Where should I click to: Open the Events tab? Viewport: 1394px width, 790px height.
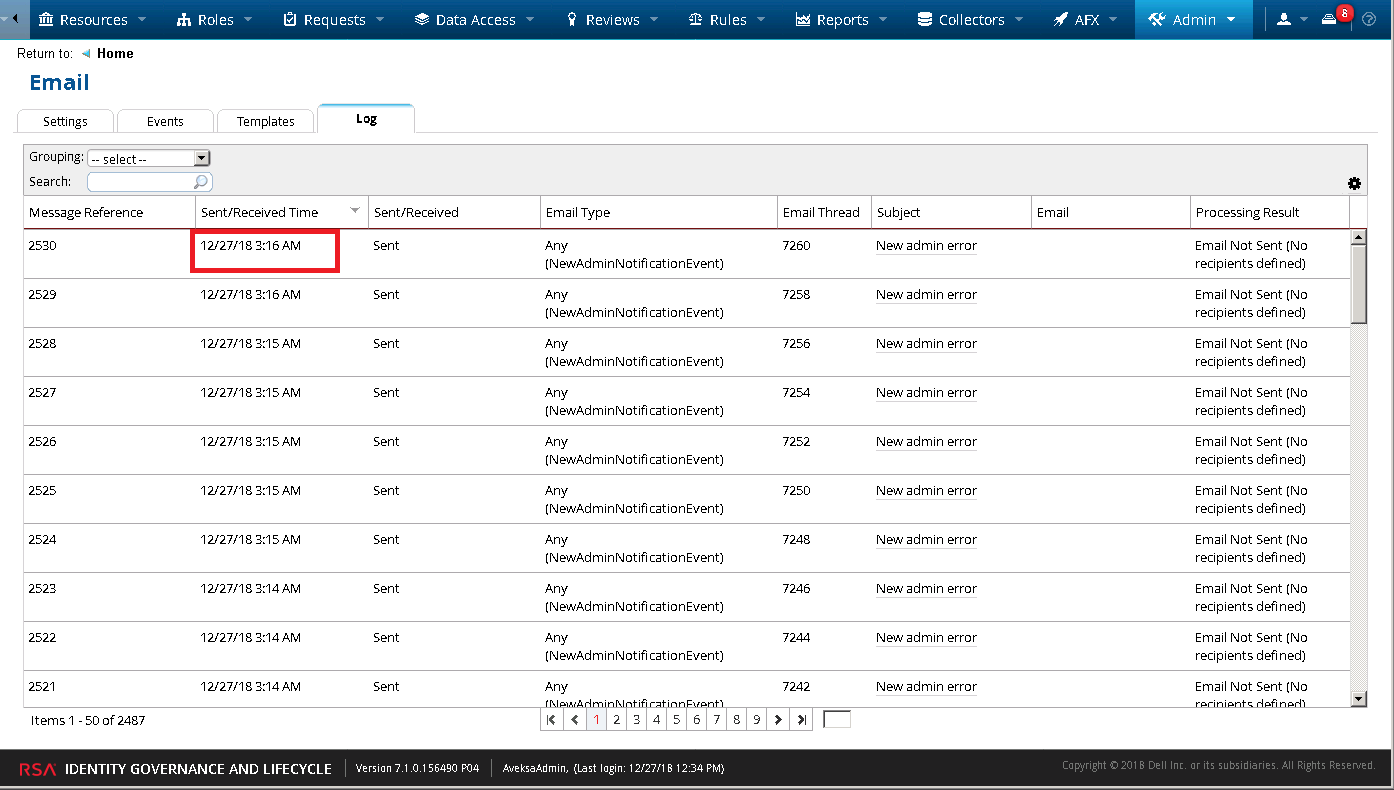tap(165, 121)
